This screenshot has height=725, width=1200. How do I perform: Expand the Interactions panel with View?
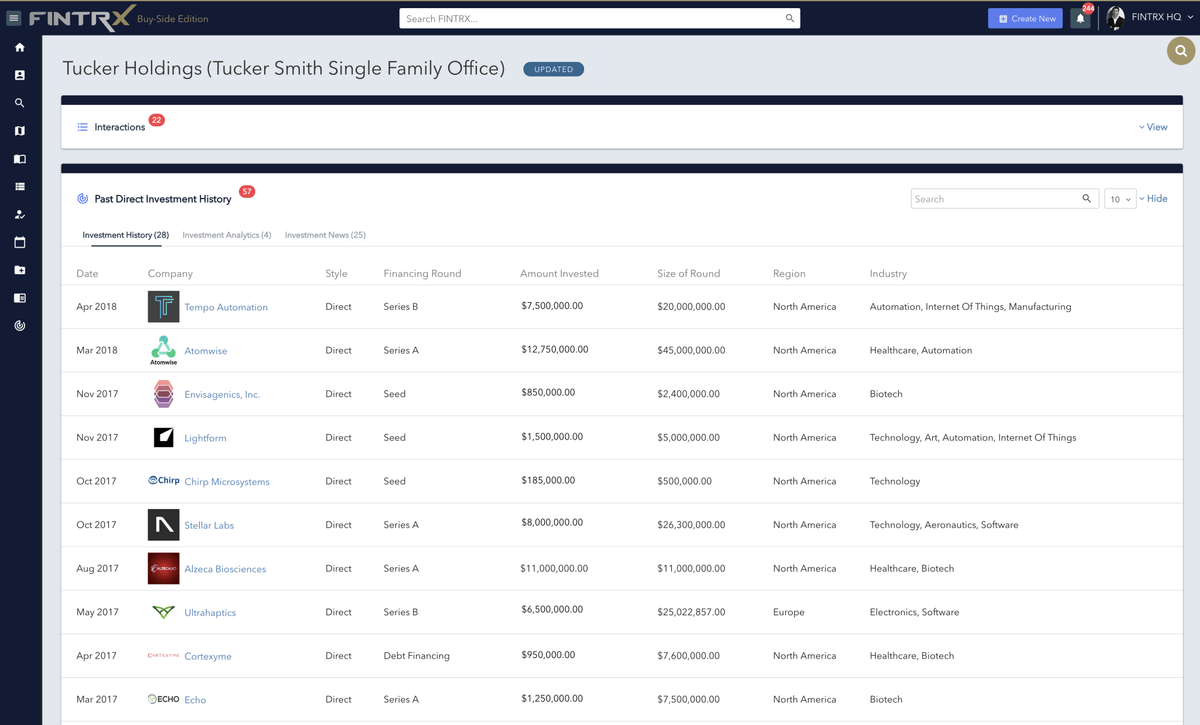point(1153,127)
